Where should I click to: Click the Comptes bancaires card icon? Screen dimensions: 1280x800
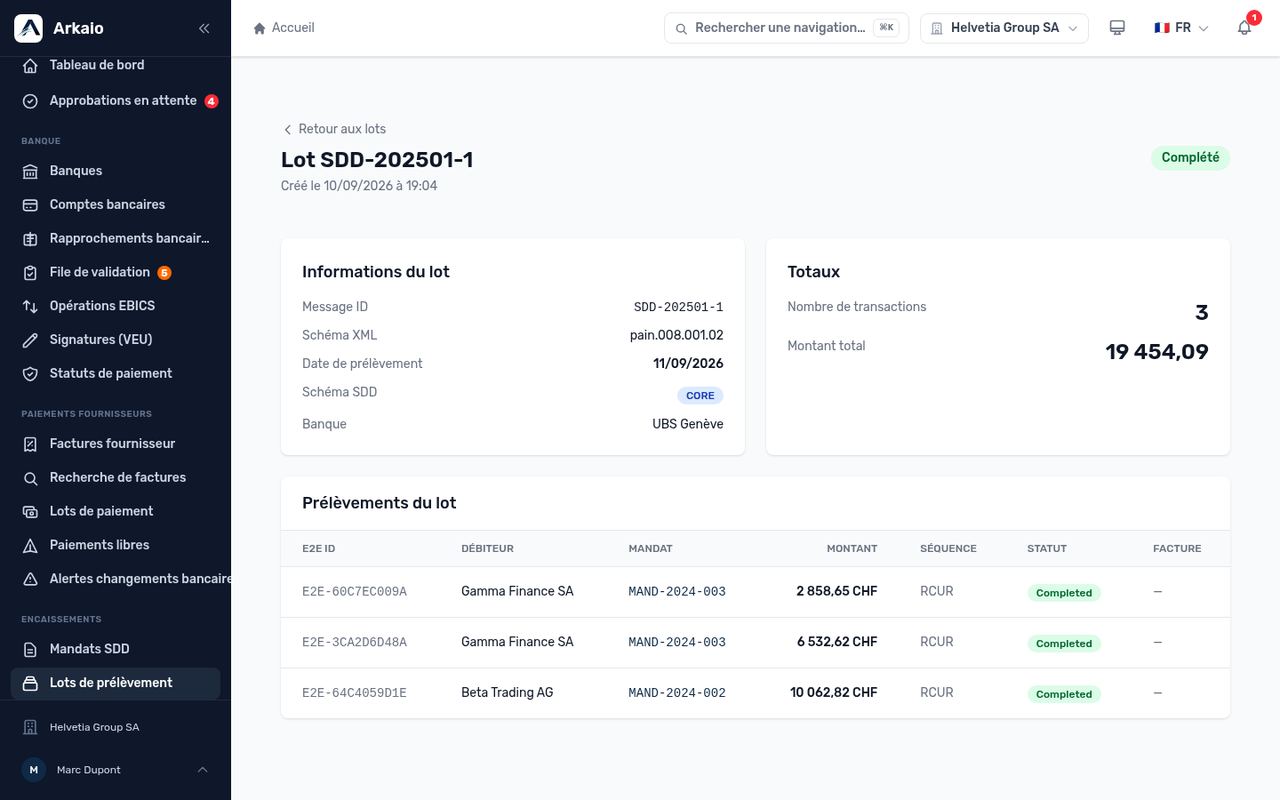pos(30,205)
